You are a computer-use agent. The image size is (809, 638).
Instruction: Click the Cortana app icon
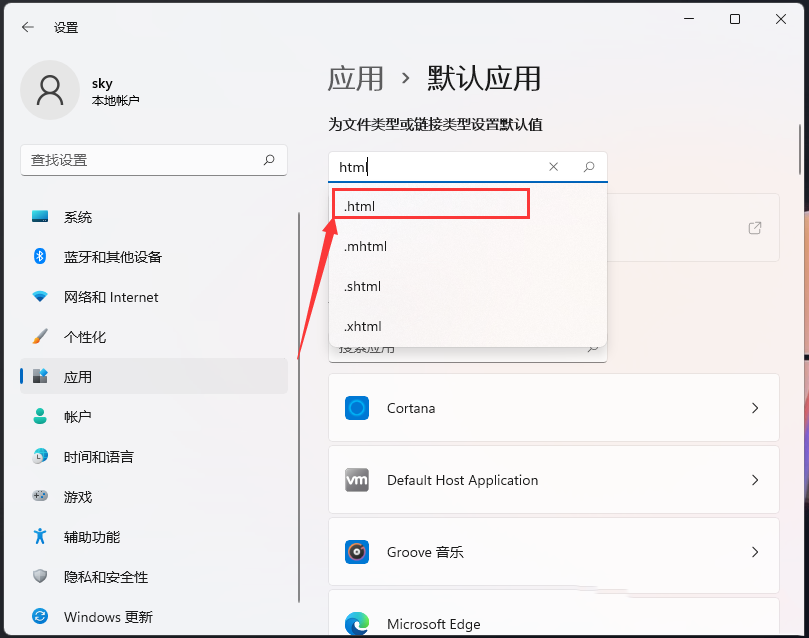[357, 408]
